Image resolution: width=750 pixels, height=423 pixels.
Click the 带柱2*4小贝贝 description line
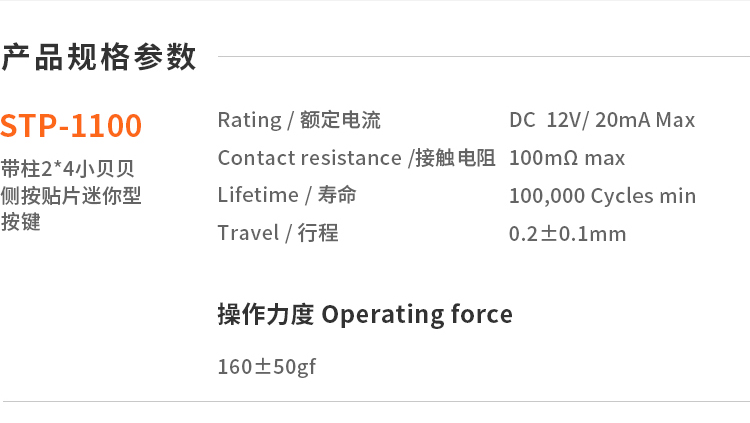[67, 168]
